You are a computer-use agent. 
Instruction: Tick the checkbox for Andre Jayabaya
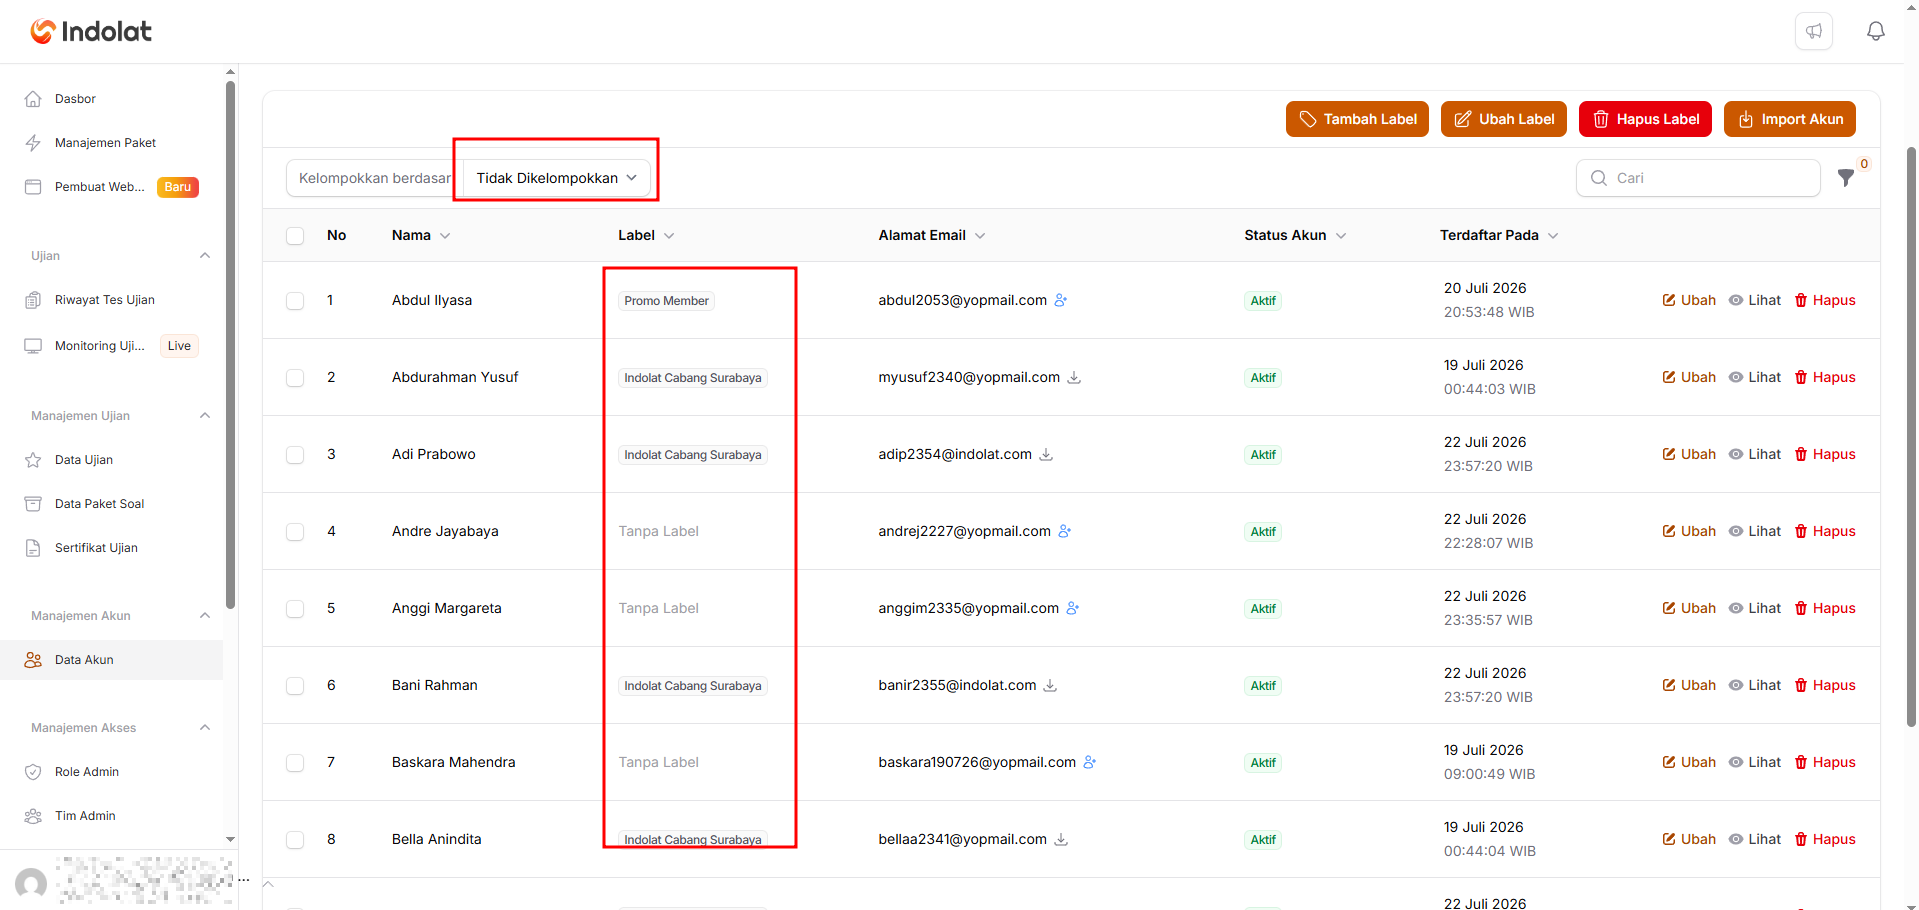[x=295, y=532]
